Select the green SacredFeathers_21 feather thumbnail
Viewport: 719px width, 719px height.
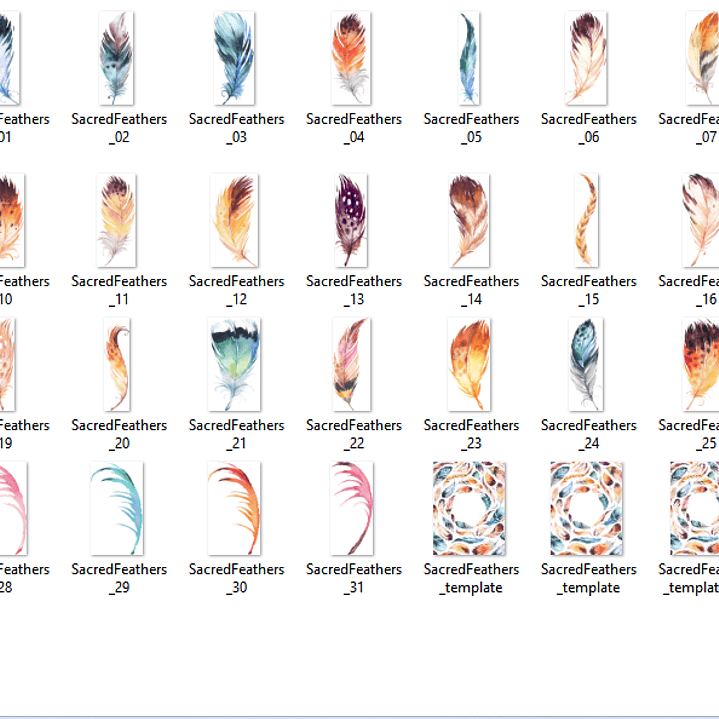click(x=235, y=365)
